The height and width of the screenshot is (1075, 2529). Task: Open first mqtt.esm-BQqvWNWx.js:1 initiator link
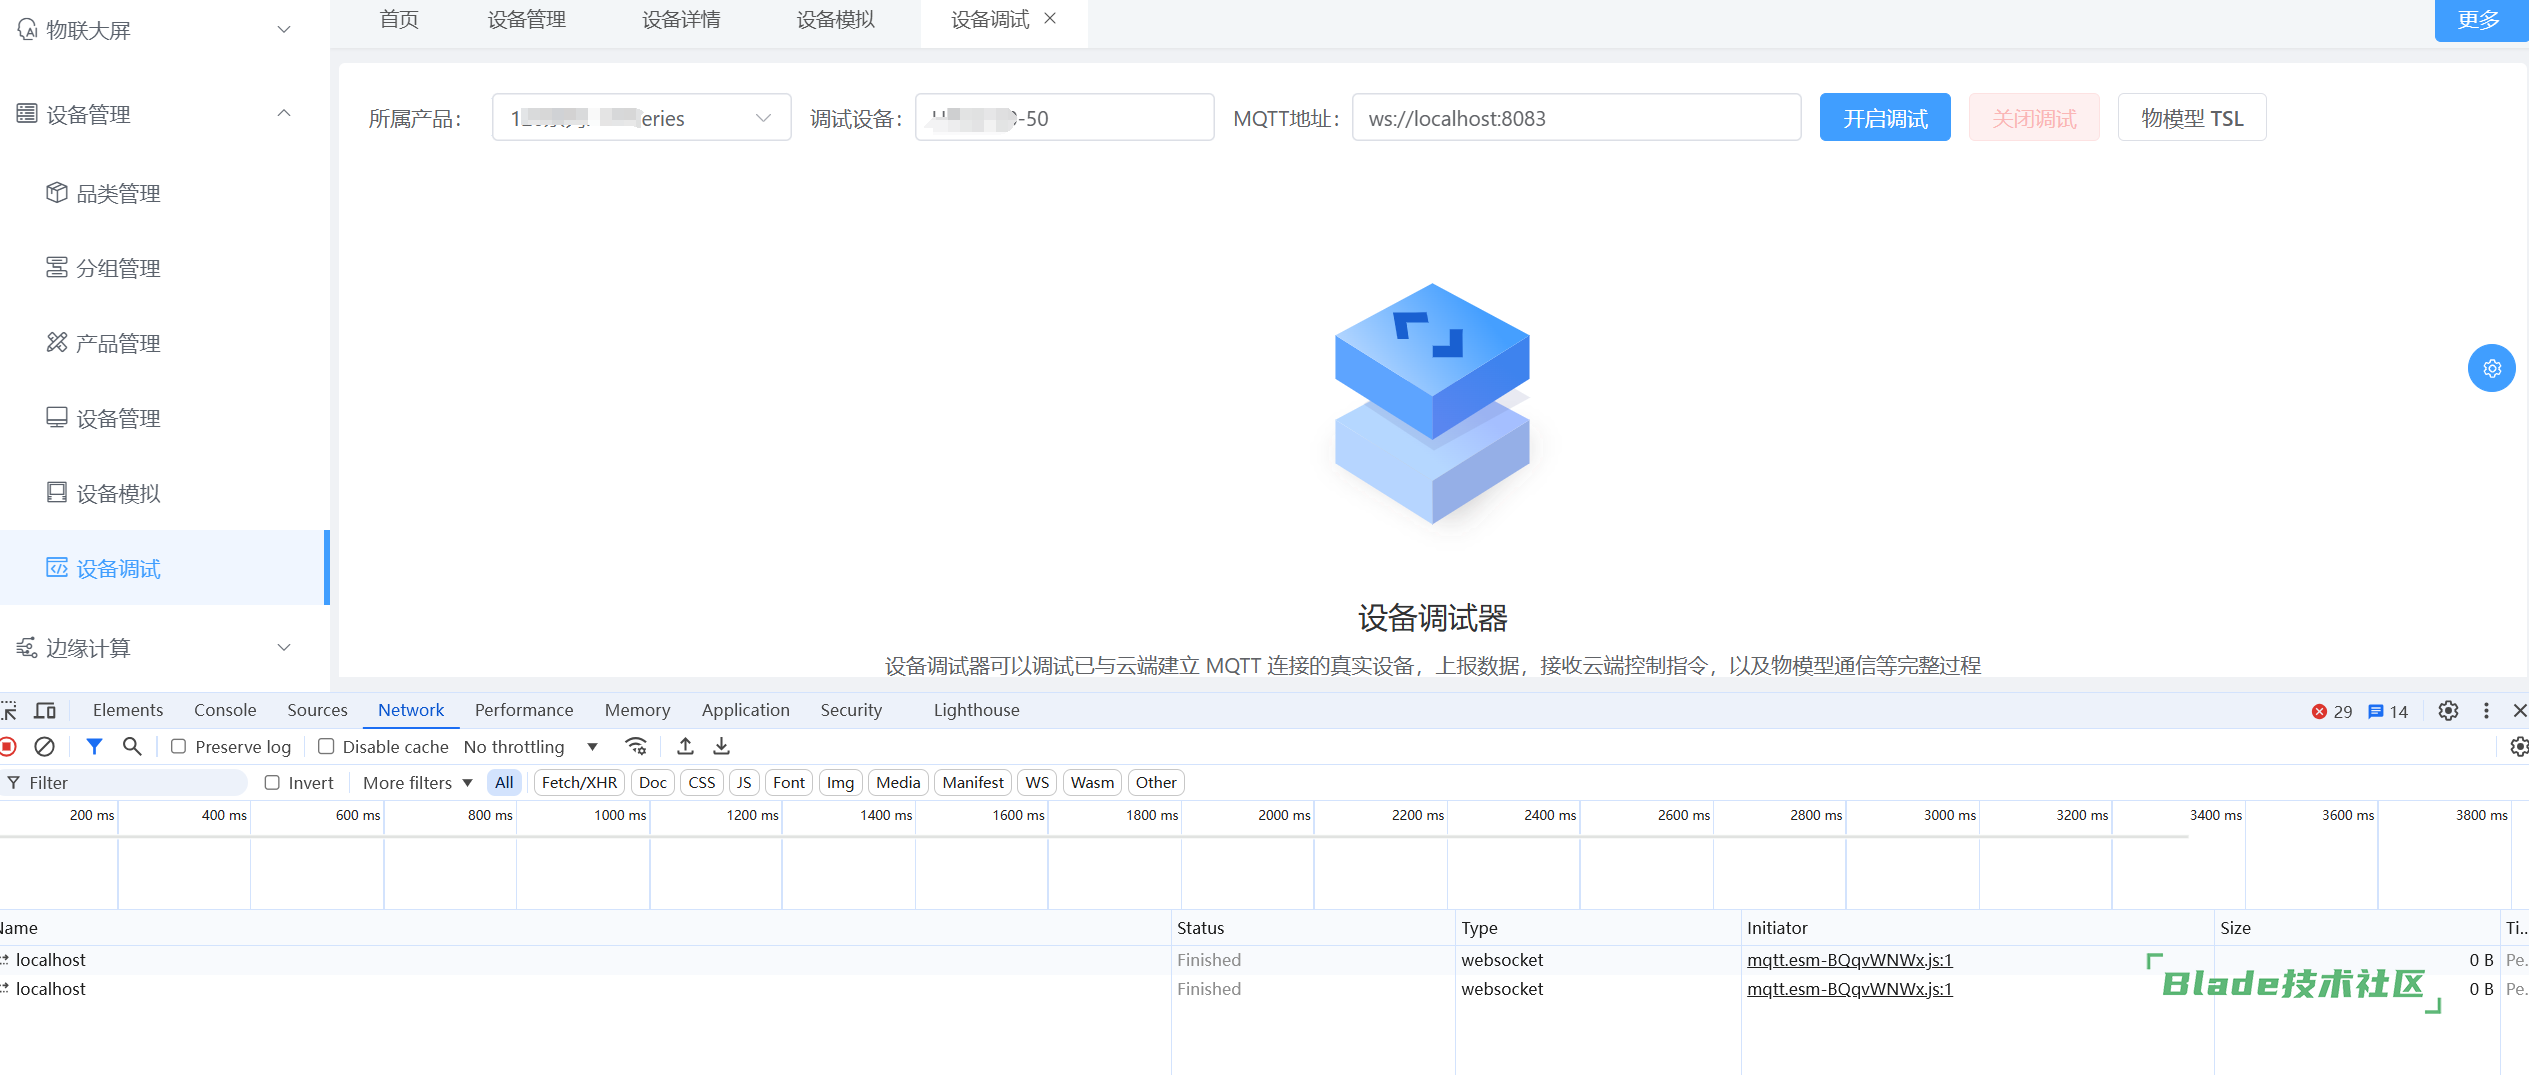coord(1849,960)
